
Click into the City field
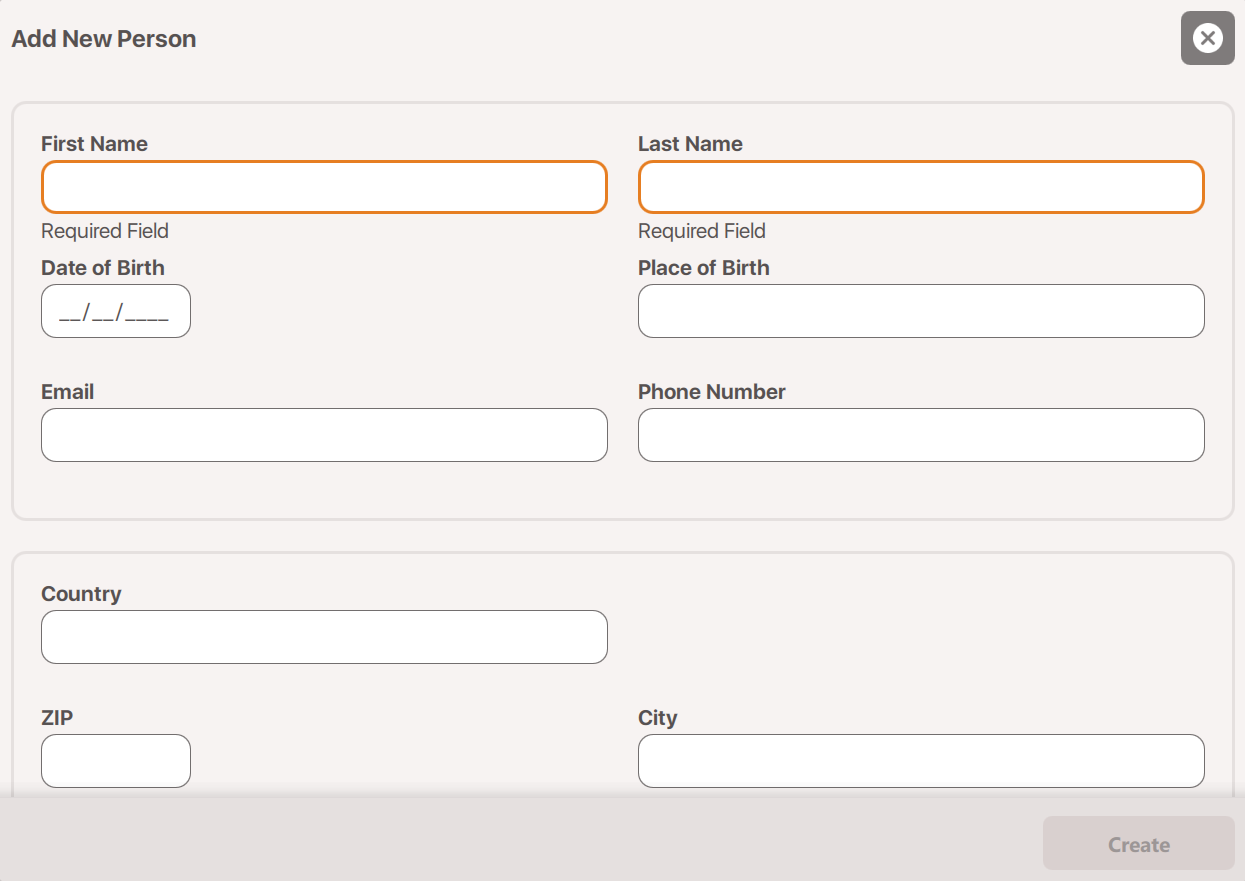pos(921,761)
